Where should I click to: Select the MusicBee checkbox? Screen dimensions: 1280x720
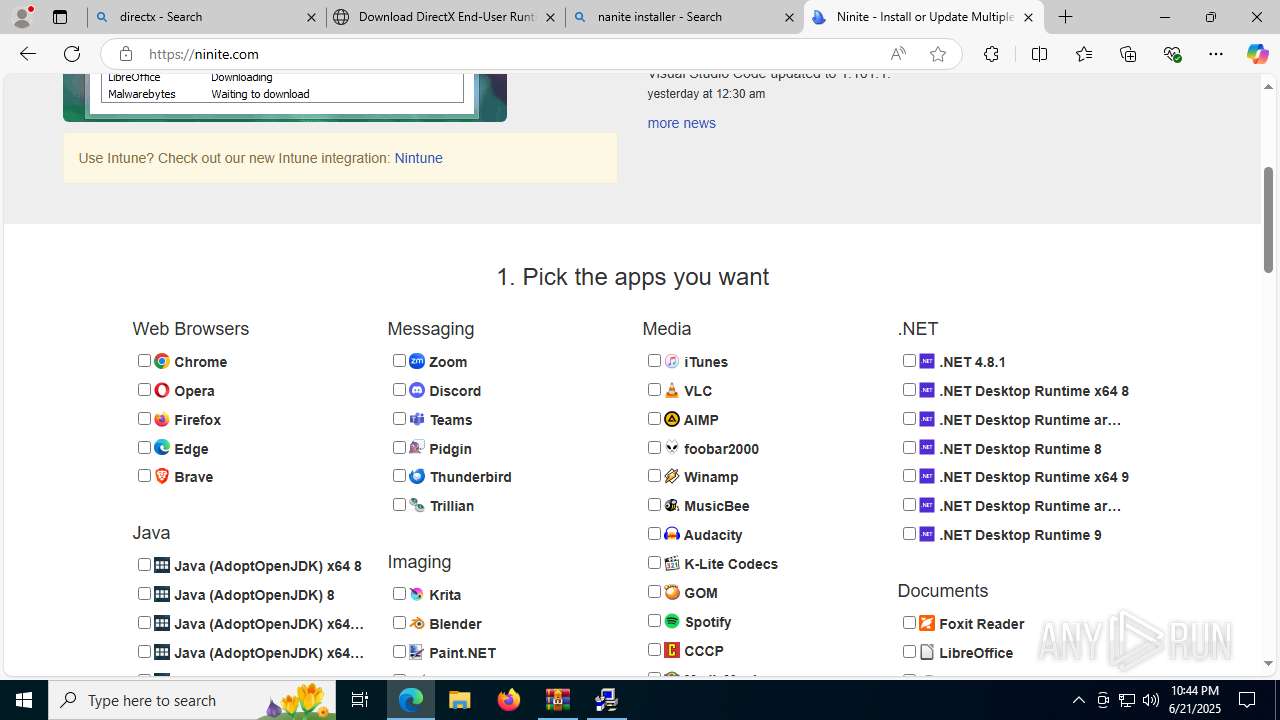654,504
